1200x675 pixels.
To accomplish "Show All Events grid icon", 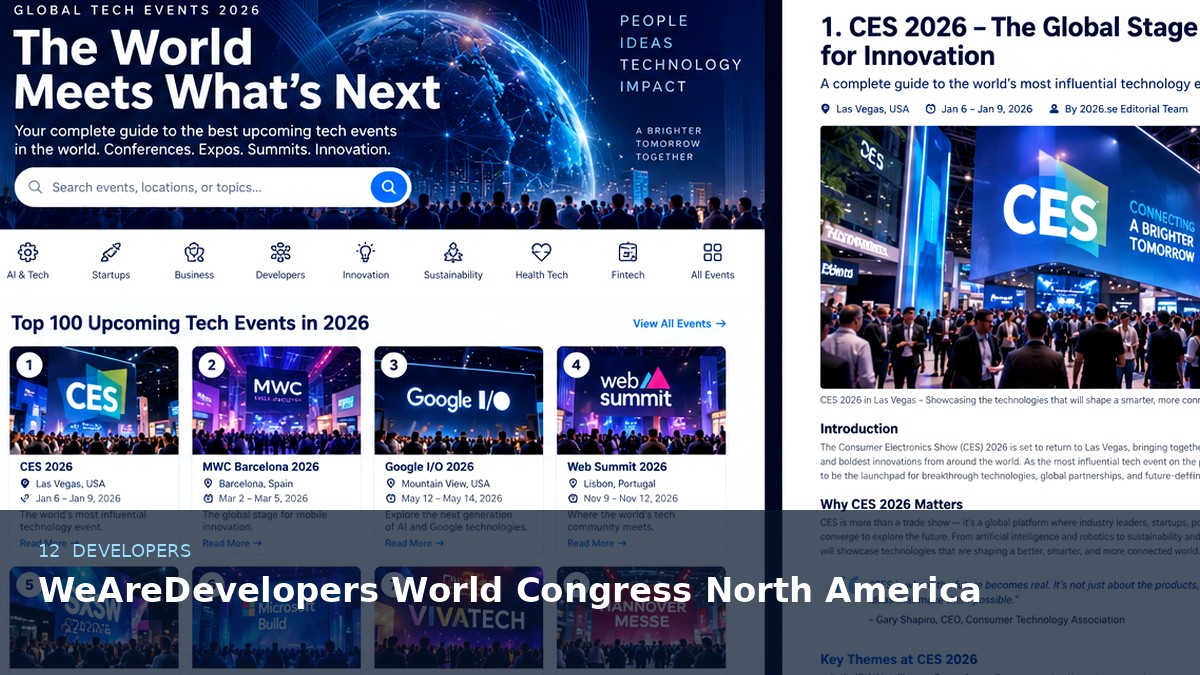I will [x=712, y=252].
